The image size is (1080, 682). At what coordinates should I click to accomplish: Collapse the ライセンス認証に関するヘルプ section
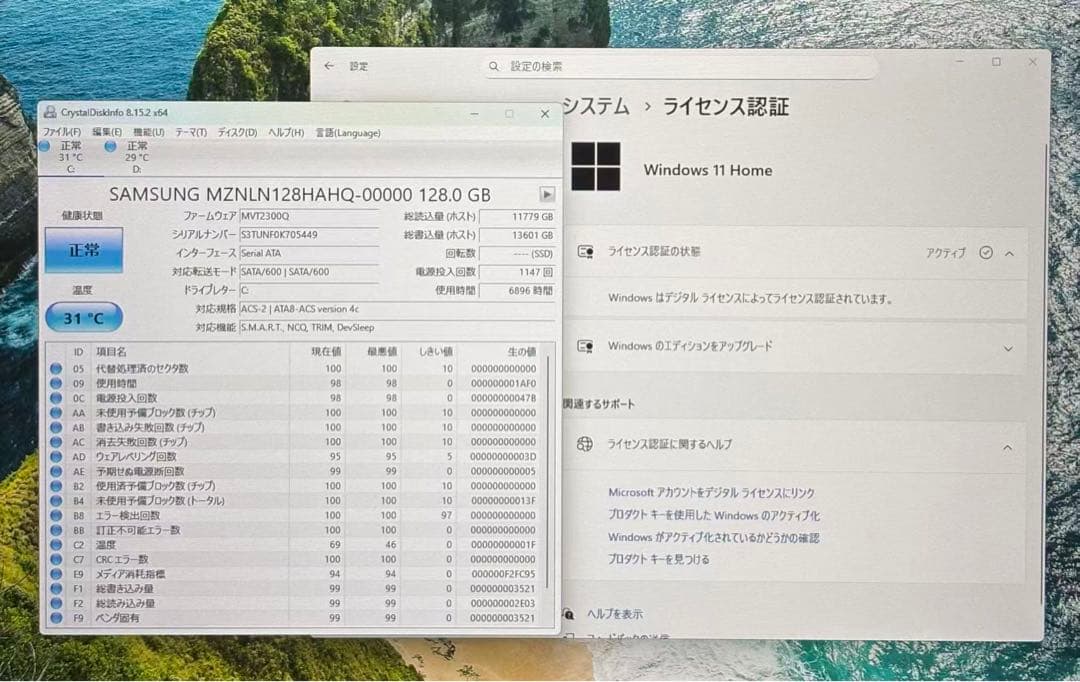(1006, 447)
